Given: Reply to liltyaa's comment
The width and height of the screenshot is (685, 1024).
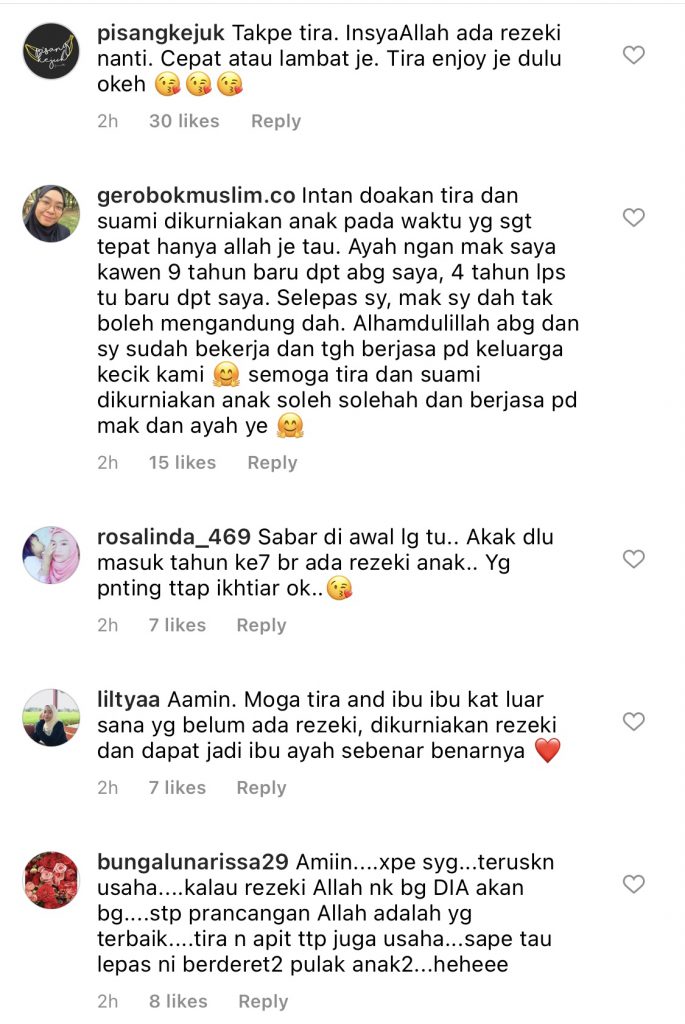Looking at the screenshot, I should [x=261, y=788].
